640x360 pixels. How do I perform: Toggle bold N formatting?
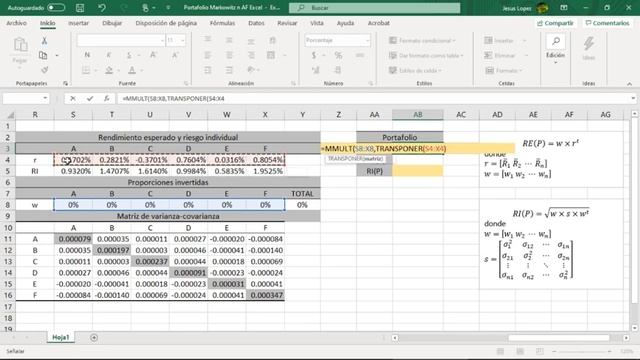(87, 55)
